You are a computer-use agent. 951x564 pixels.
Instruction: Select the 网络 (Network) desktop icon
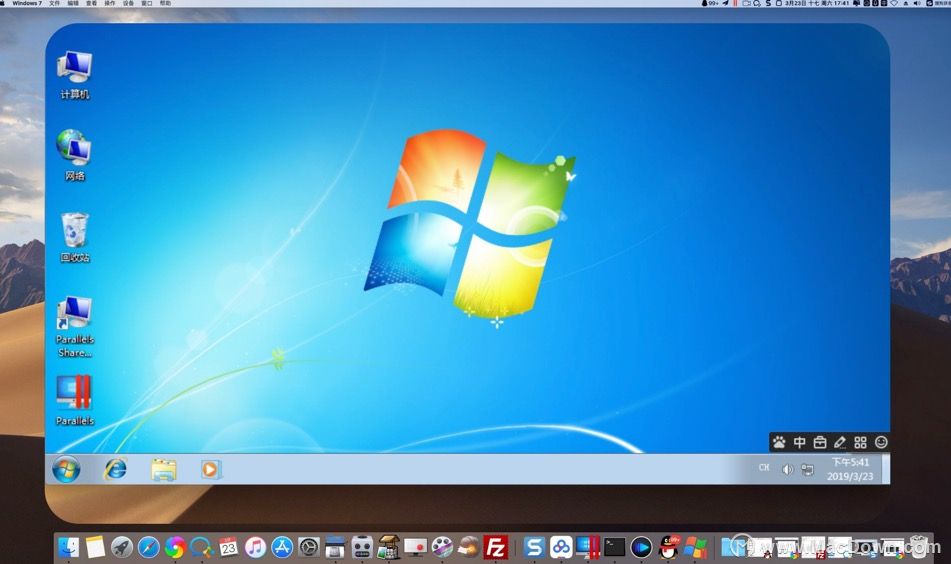coord(74,156)
